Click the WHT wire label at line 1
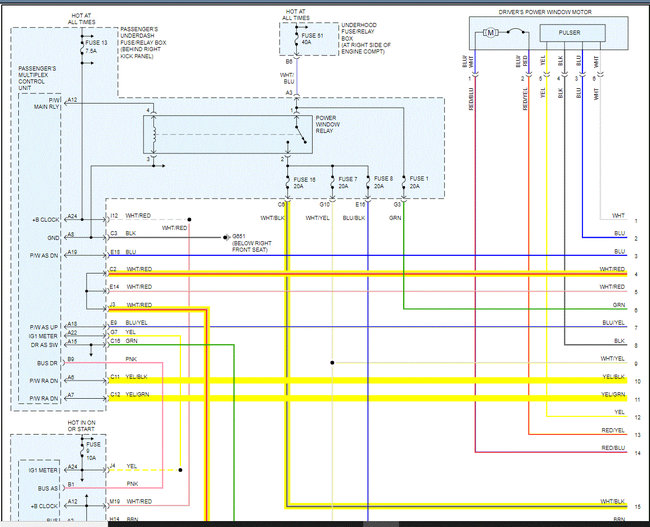The image size is (650, 527). (618, 216)
